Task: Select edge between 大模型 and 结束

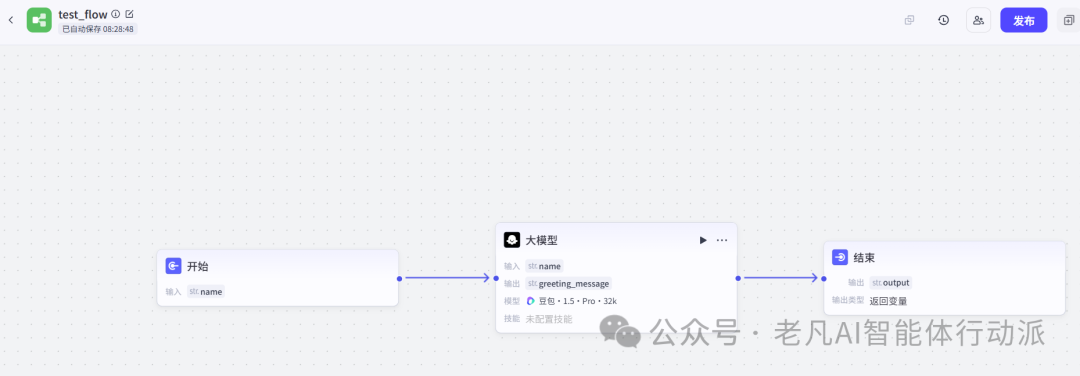Action: 781,278
